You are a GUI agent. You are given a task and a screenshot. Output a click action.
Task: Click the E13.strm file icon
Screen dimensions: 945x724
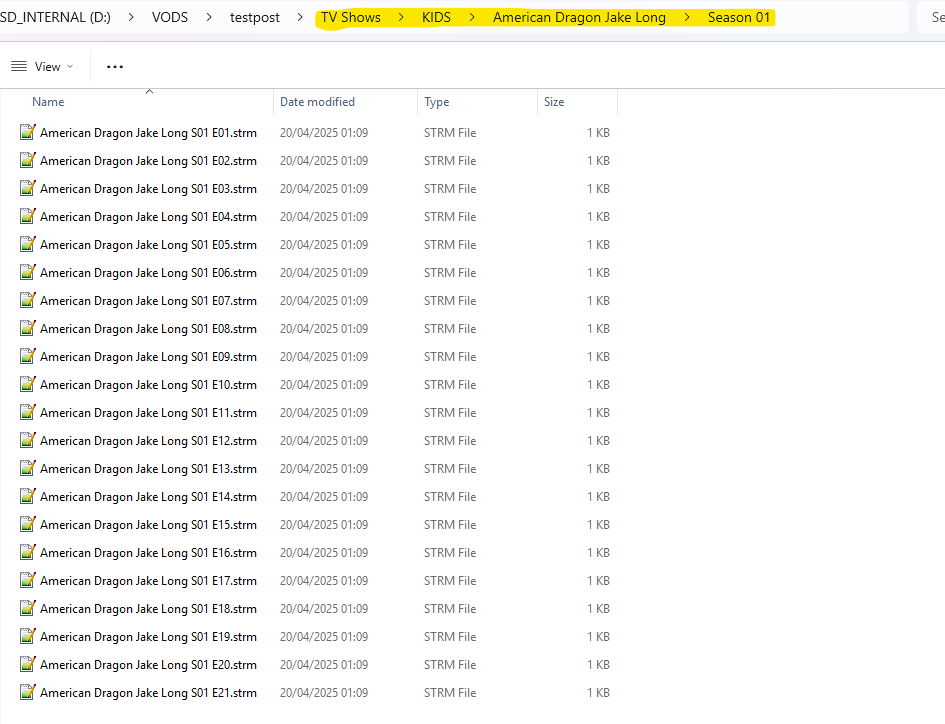[x=27, y=468]
